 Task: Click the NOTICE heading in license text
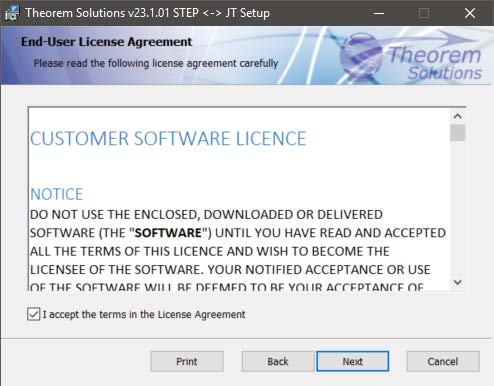57,194
